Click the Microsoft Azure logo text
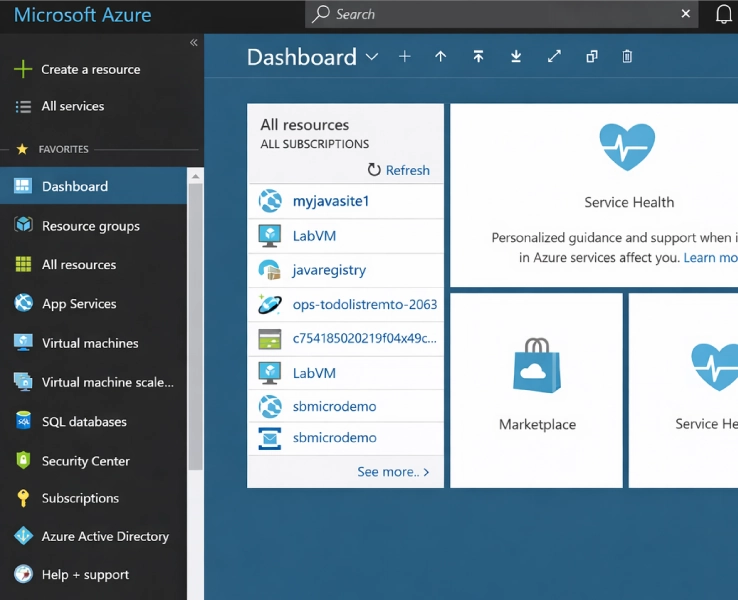The width and height of the screenshot is (738, 600). click(x=82, y=15)
